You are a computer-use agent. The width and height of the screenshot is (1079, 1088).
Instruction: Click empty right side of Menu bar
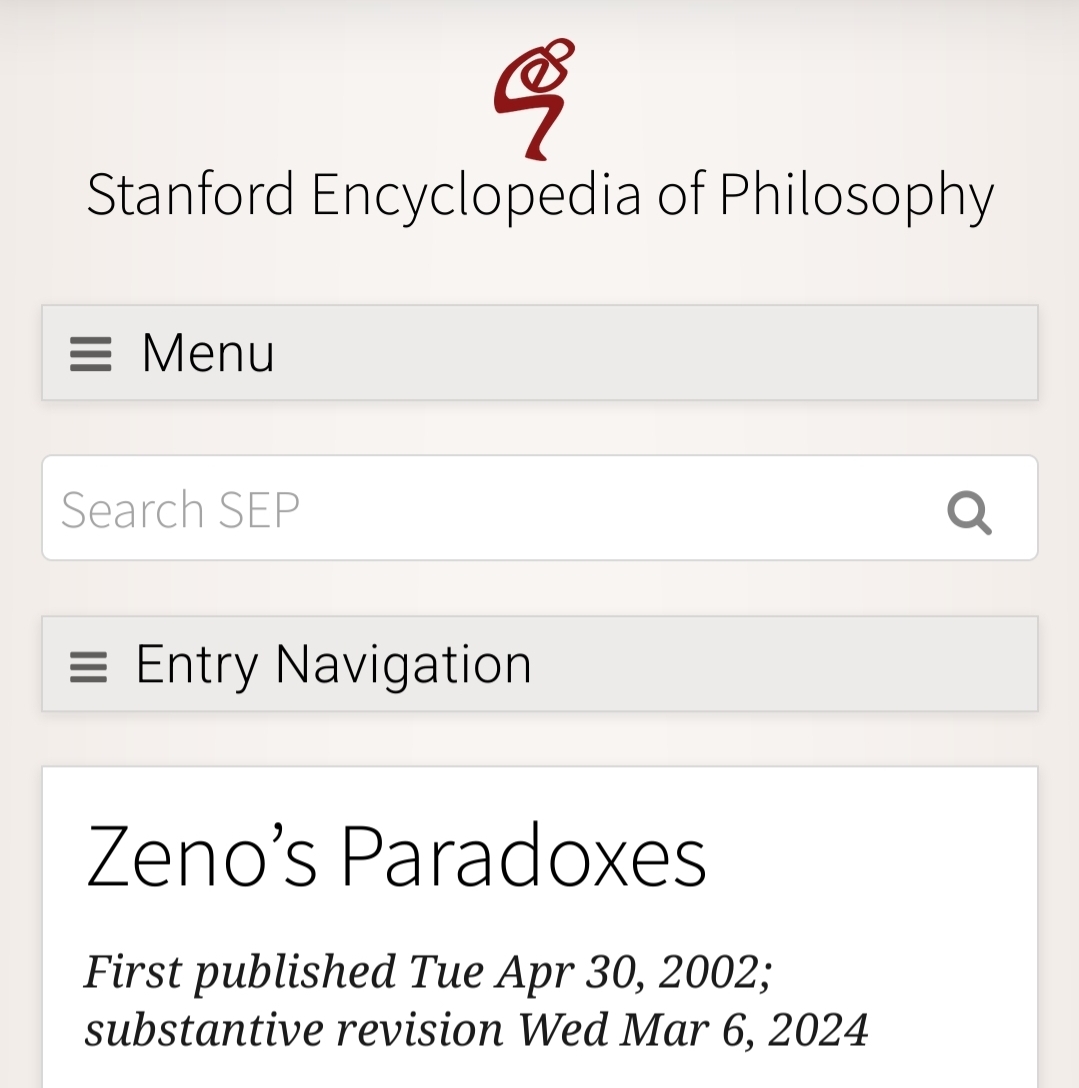coord(800,353)
